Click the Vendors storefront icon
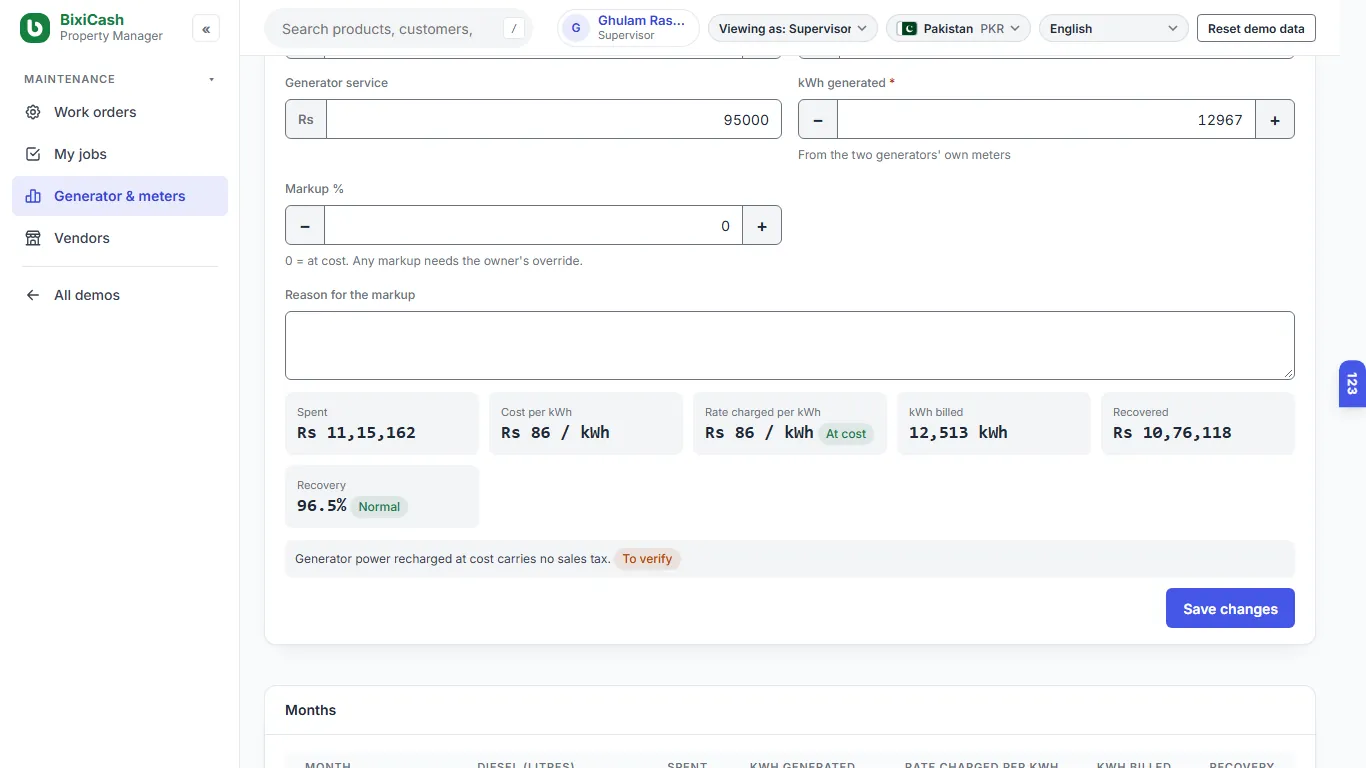The width and height of the screenshot is (1366, 768). coord(33,238)
